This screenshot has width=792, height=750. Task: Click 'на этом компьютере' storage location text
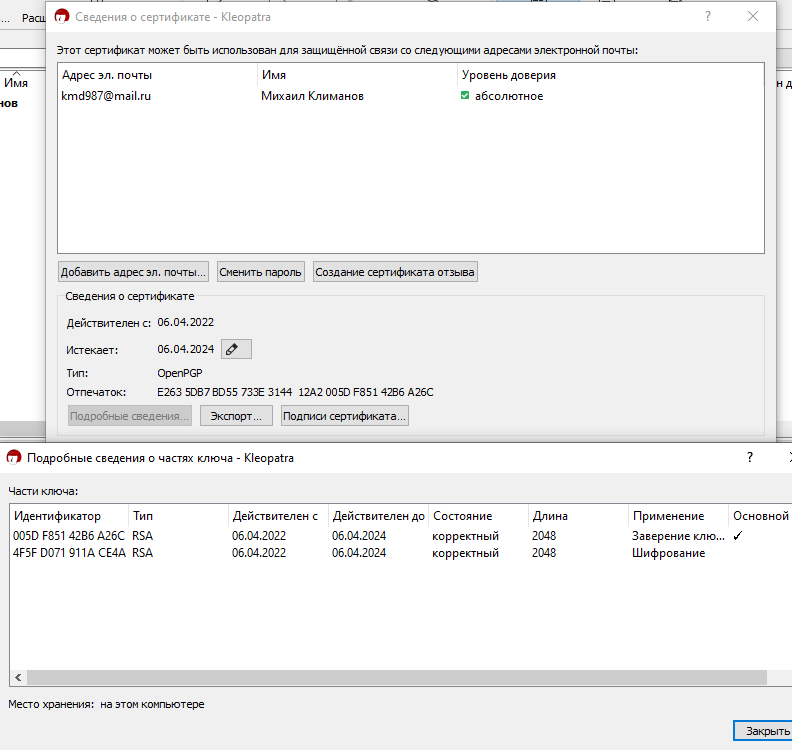click(x=152, y=704)
